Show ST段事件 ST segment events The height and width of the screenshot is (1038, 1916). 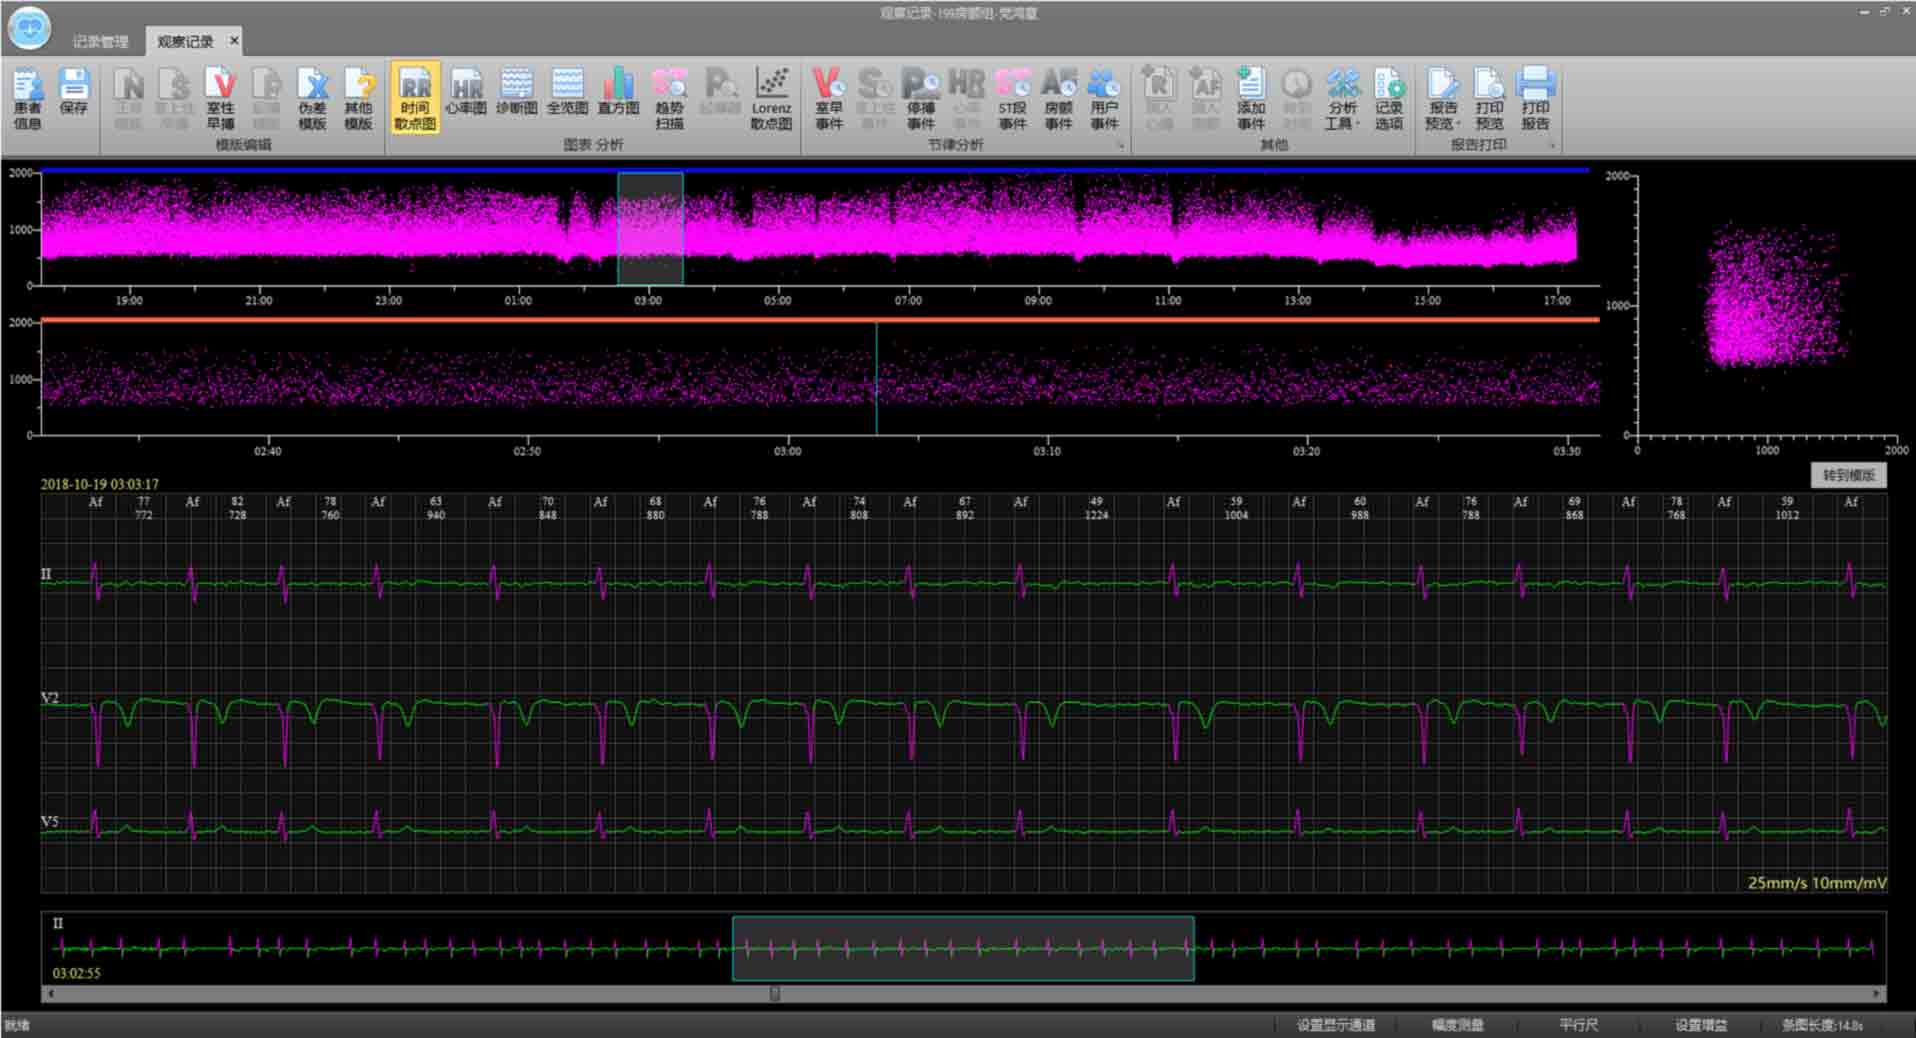click(x=1012, y=98)
